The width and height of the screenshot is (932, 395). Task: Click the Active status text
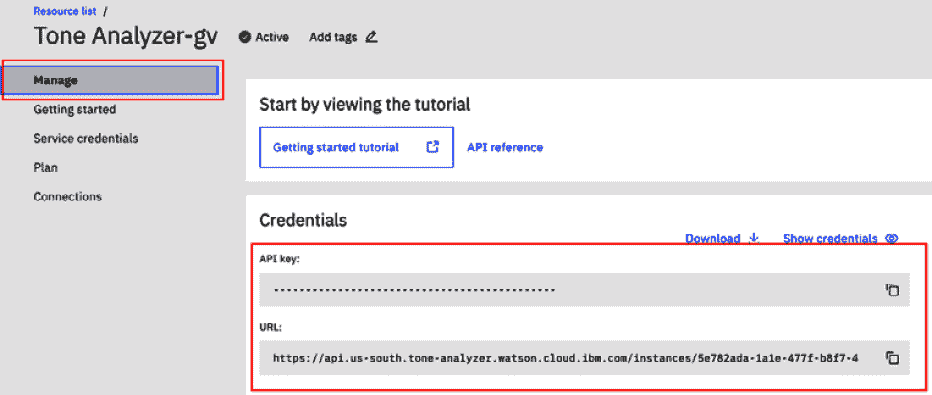tap(272, 37)
